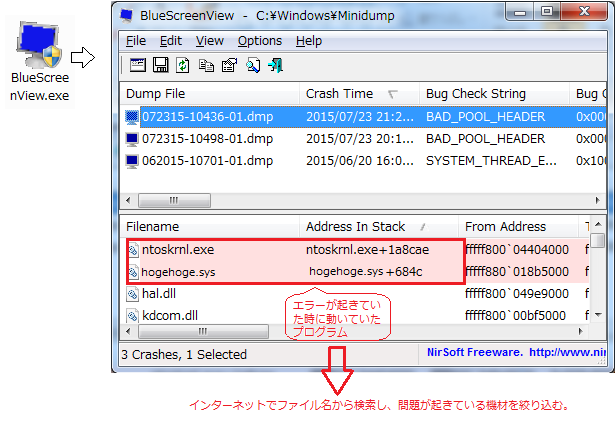
Task: Click the Copy Selected Items toolbar icon
Action: tap(206, 66)
